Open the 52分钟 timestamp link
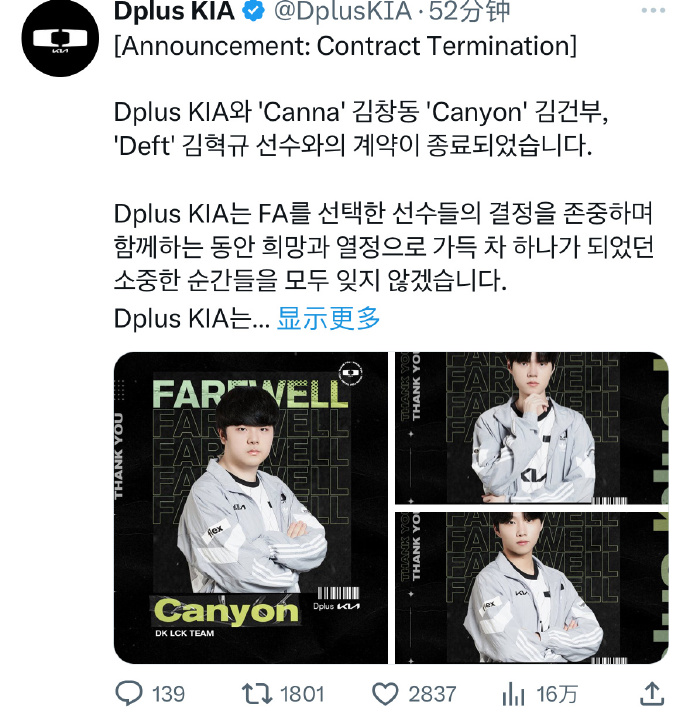This screenshot has height=718, width=690. tap(469, 11)
